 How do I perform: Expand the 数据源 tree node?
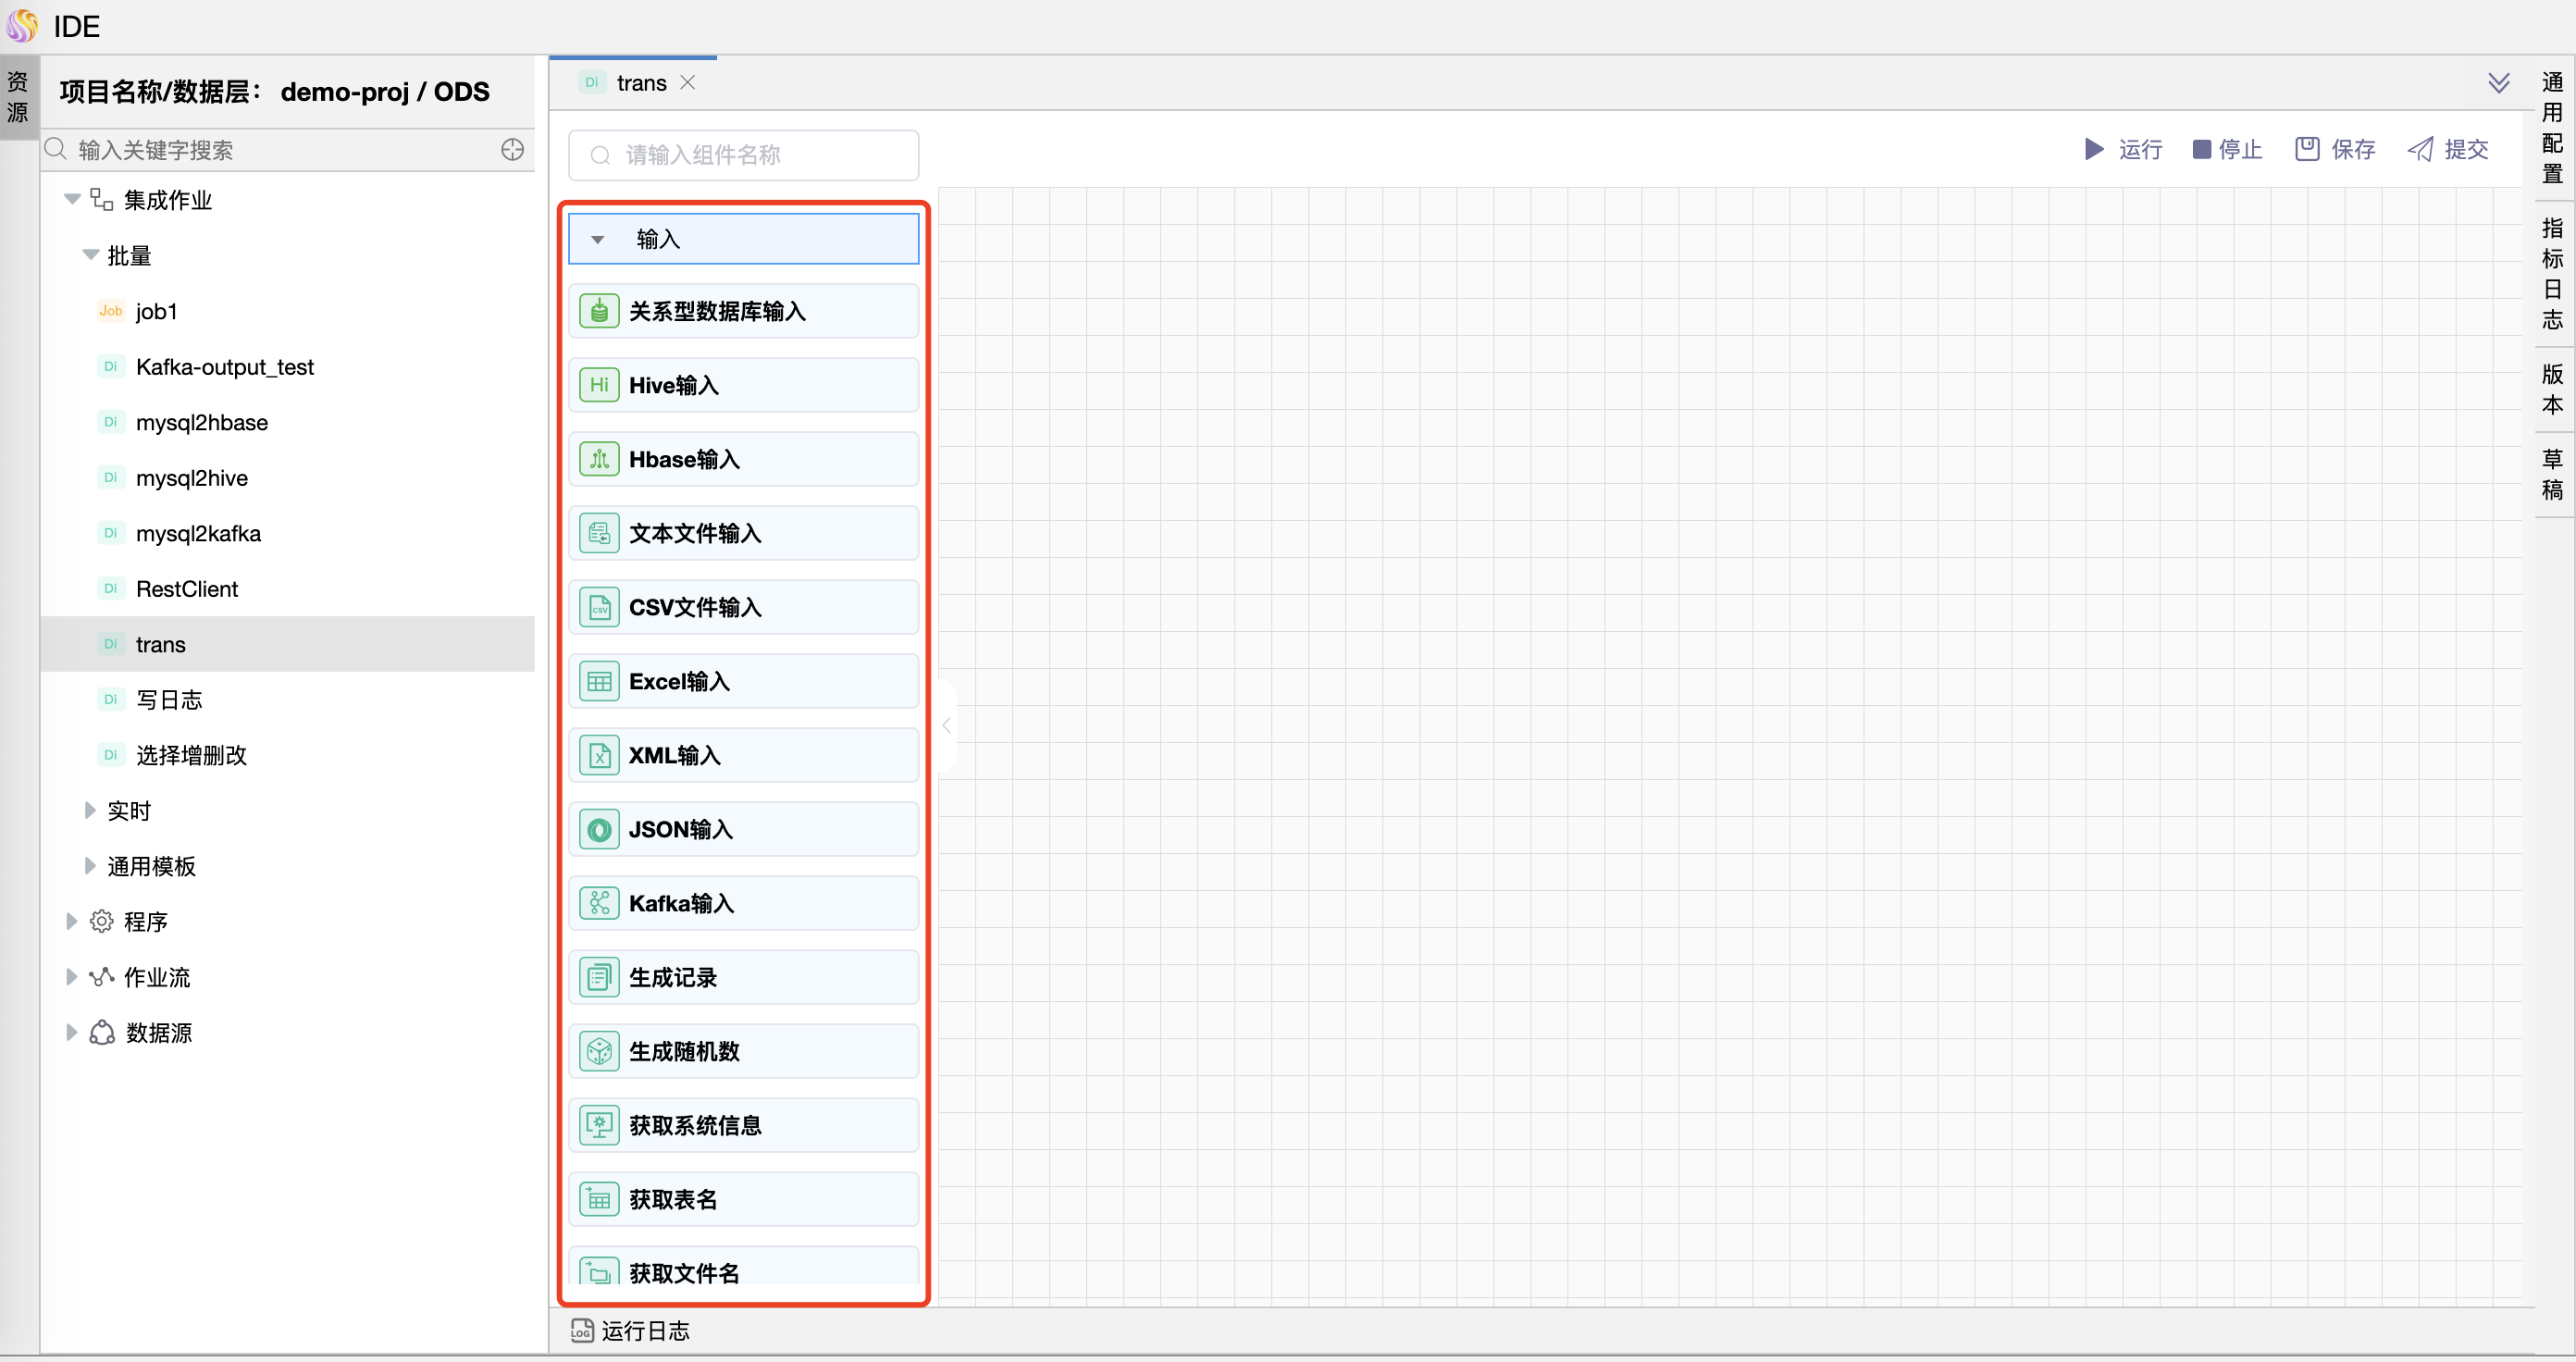[72, 1032]
